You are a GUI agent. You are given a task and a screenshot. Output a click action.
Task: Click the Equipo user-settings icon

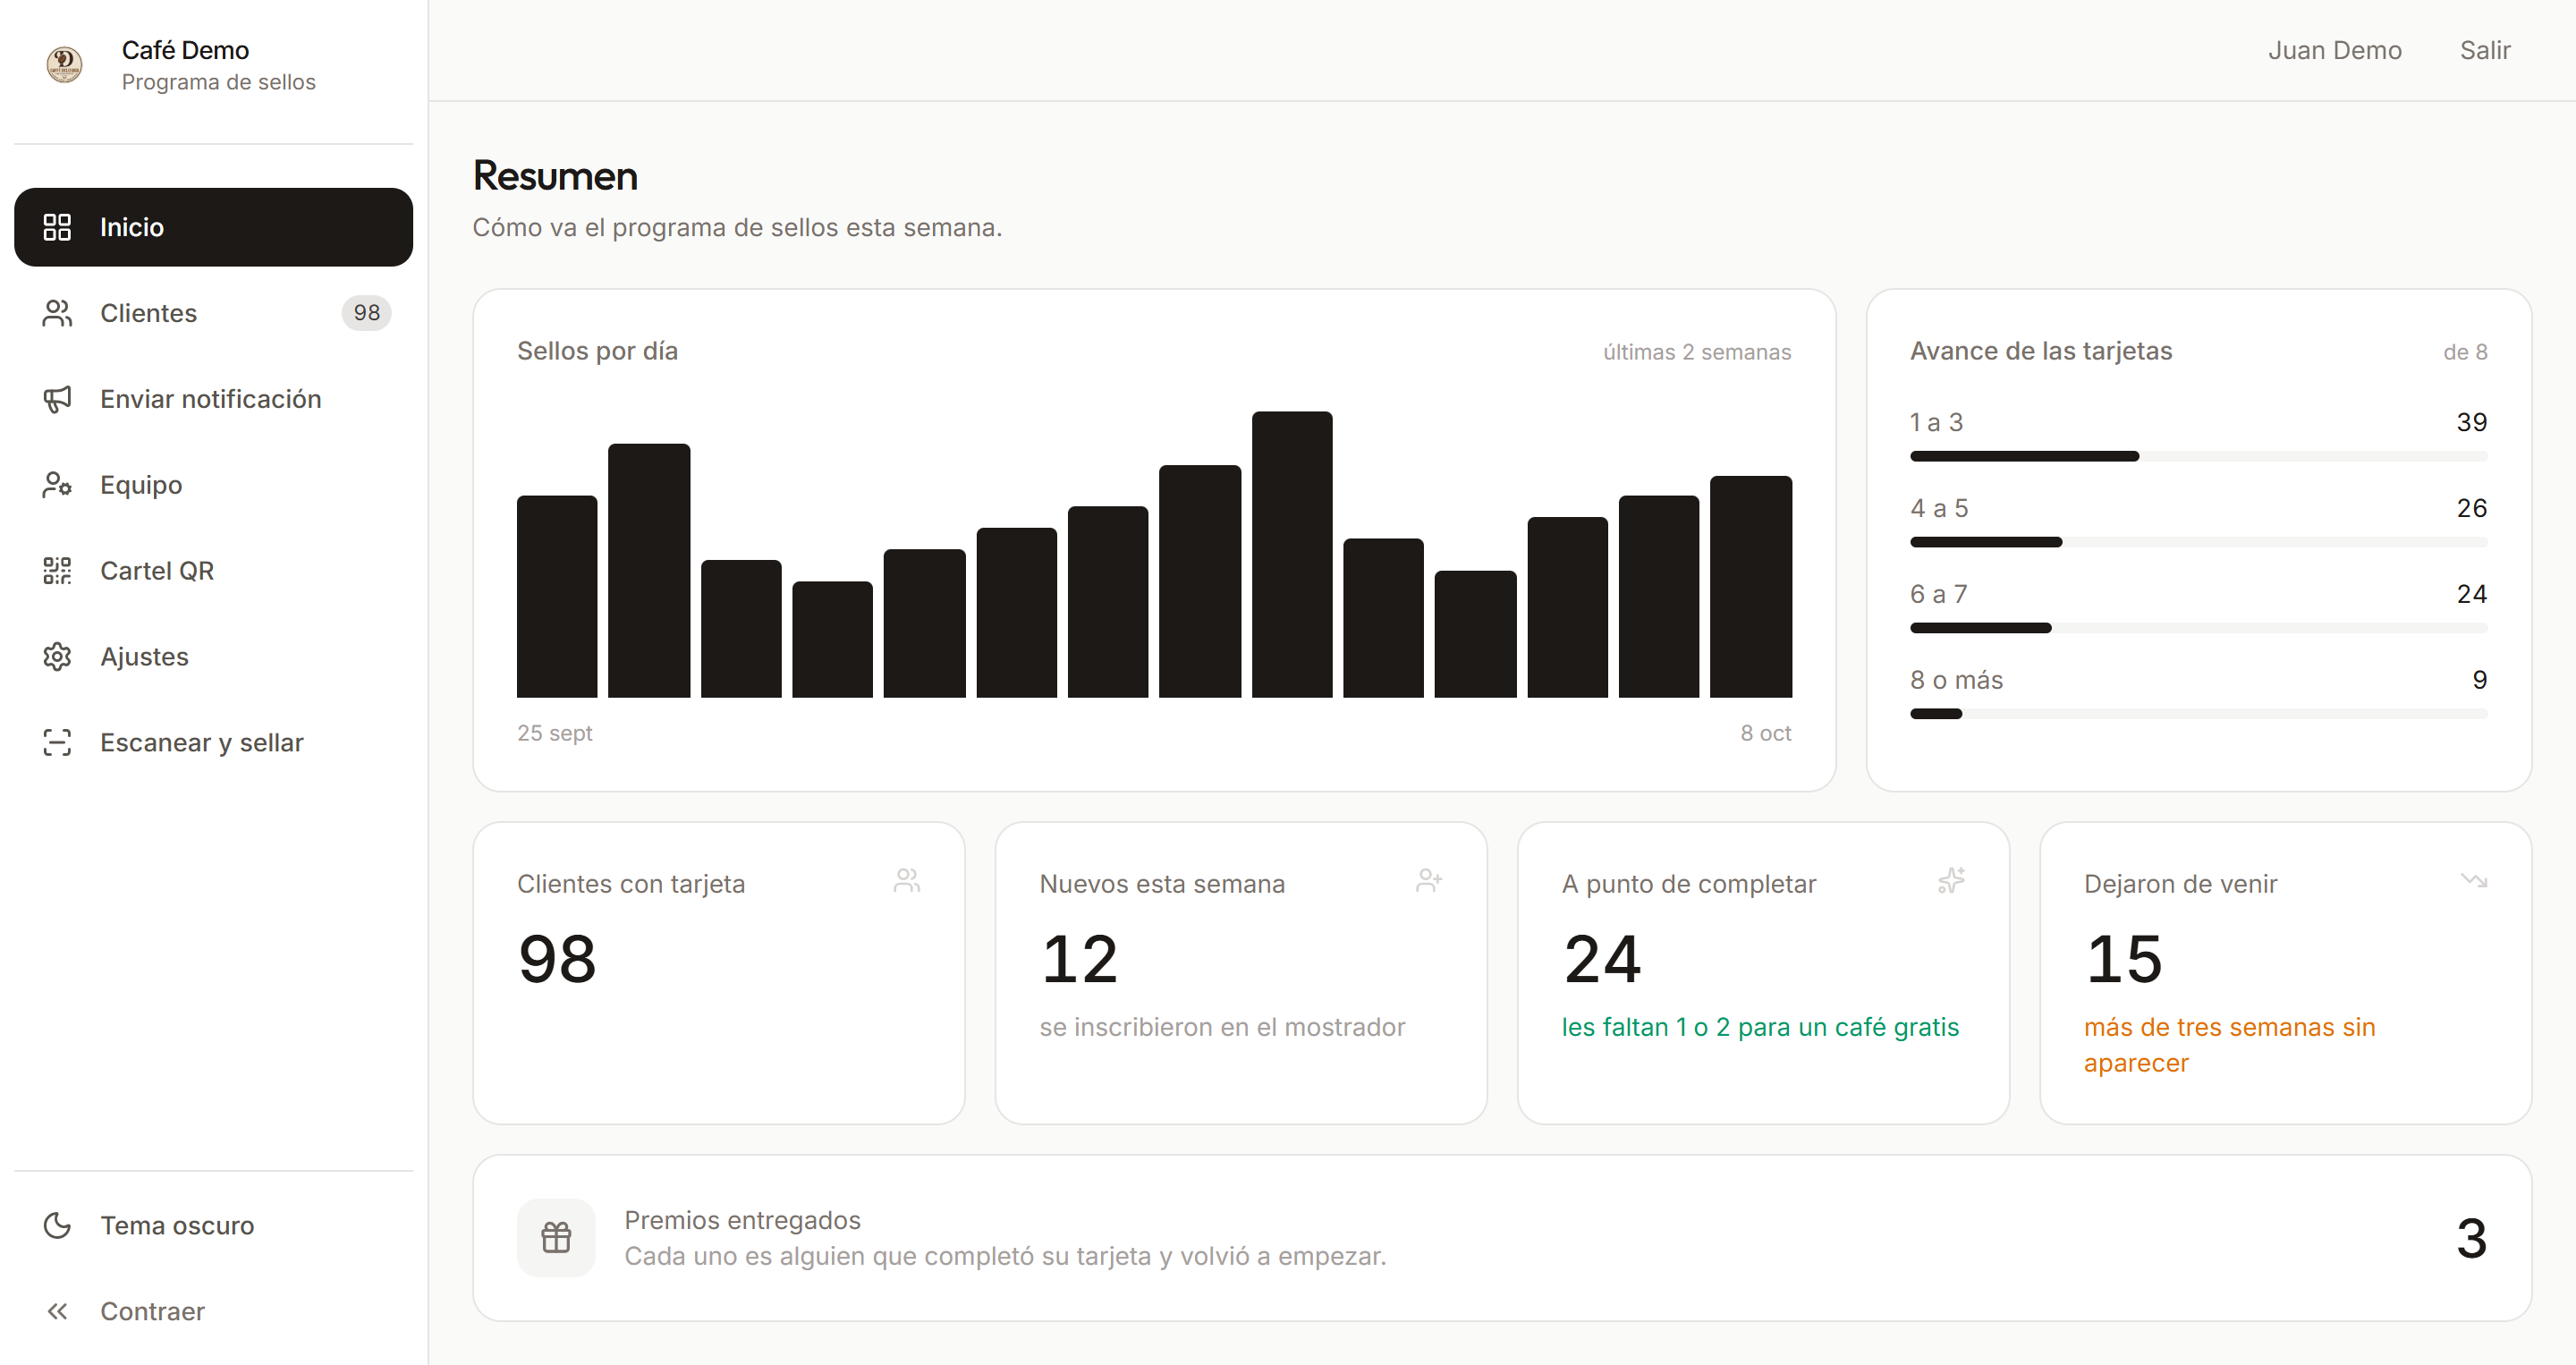57,485
